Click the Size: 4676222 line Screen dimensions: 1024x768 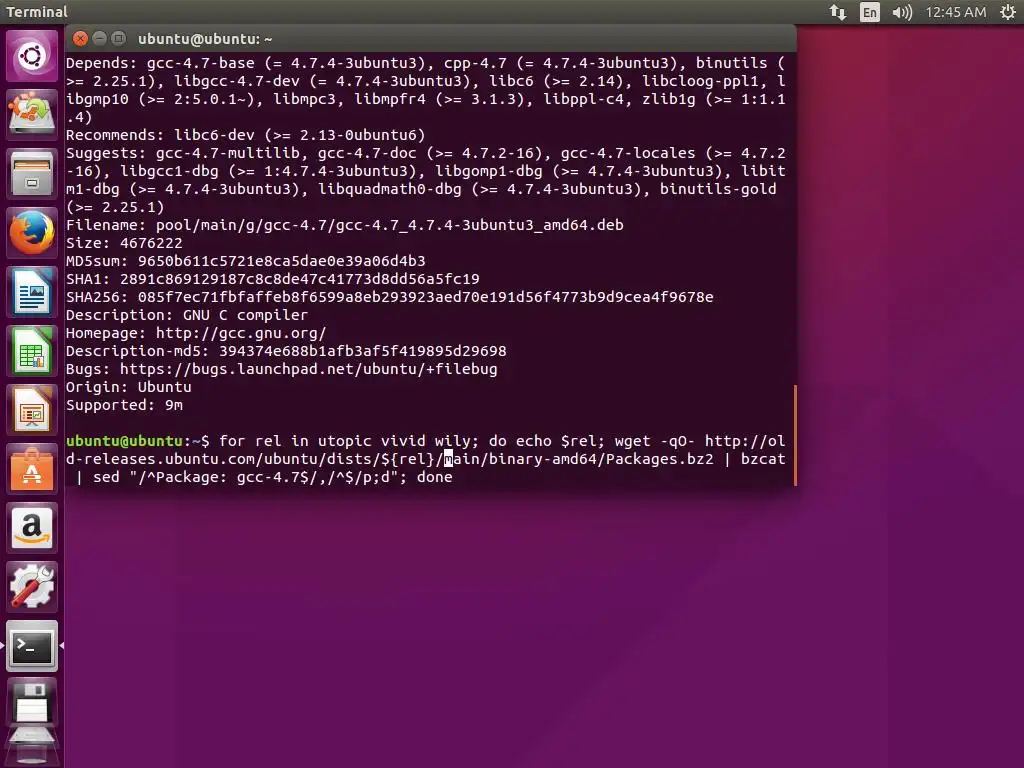pos(124,243)
